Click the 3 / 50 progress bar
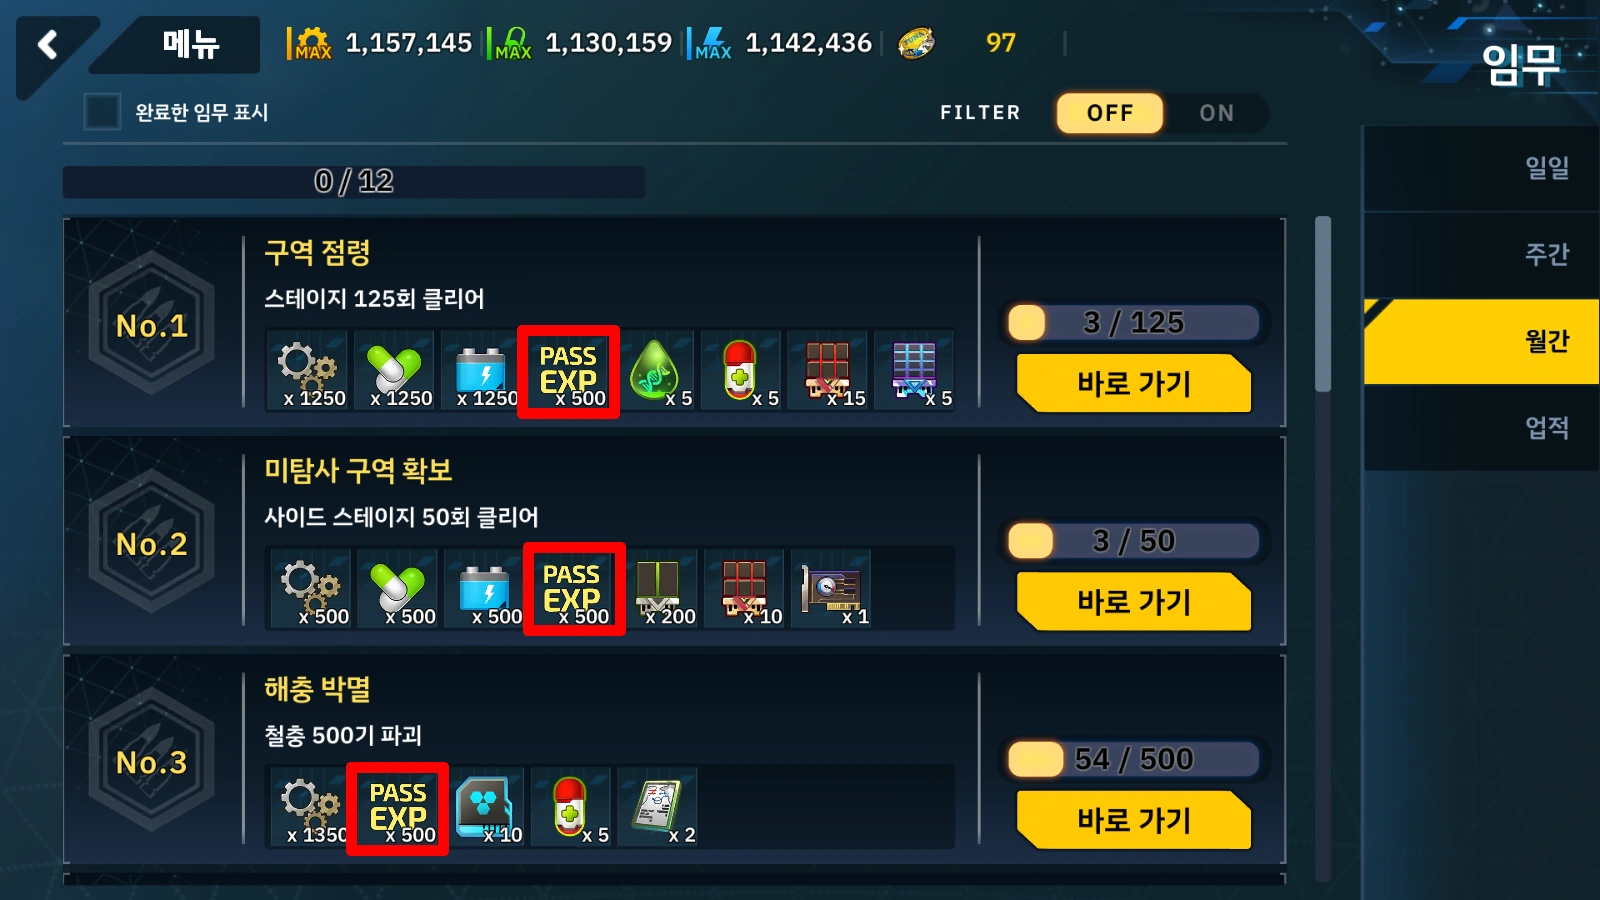This screenshot has width=1600, height=900. [x=1133, y=541]
